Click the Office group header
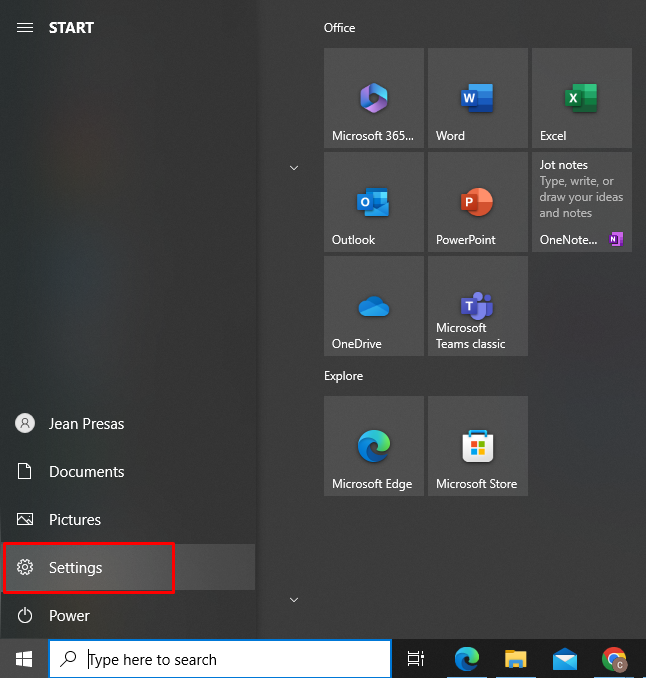 (339, 28)
